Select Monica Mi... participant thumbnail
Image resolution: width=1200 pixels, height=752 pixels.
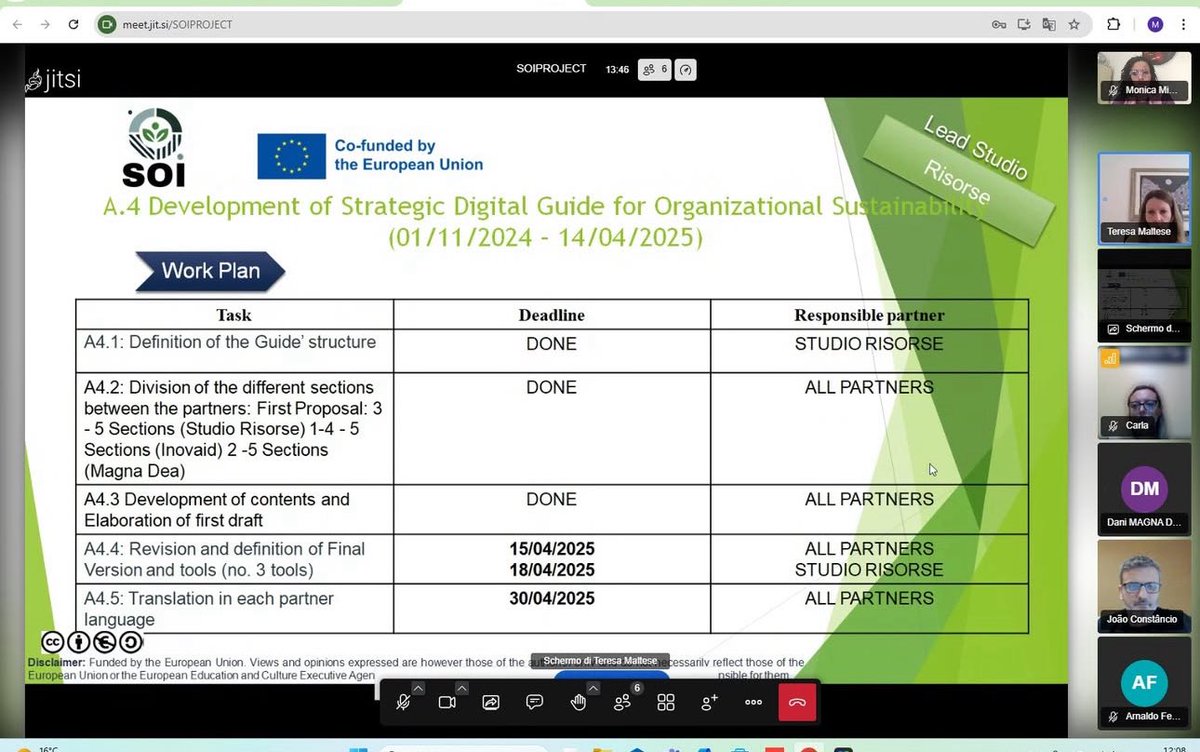click(x=1144, y=78)
